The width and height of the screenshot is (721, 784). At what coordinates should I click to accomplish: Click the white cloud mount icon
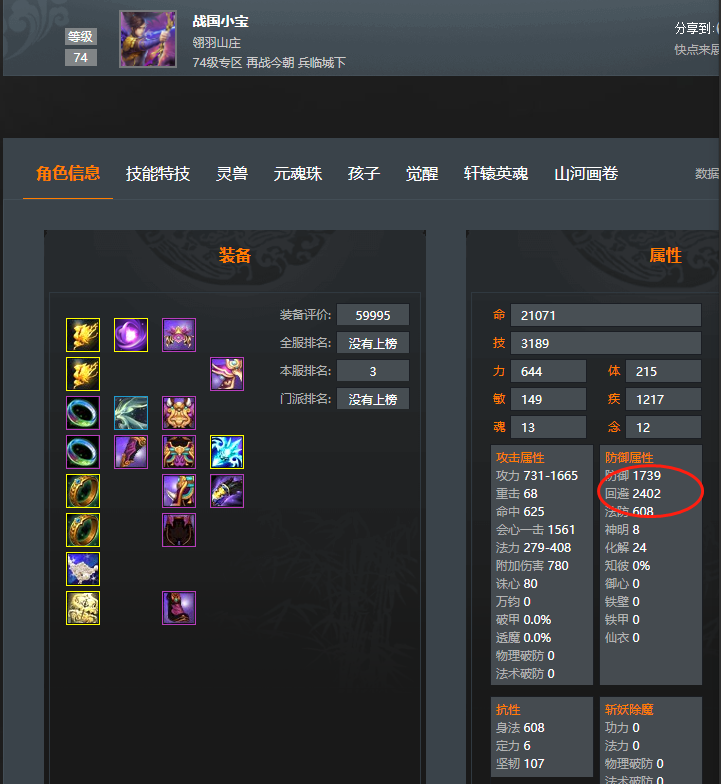click(83, 569)
